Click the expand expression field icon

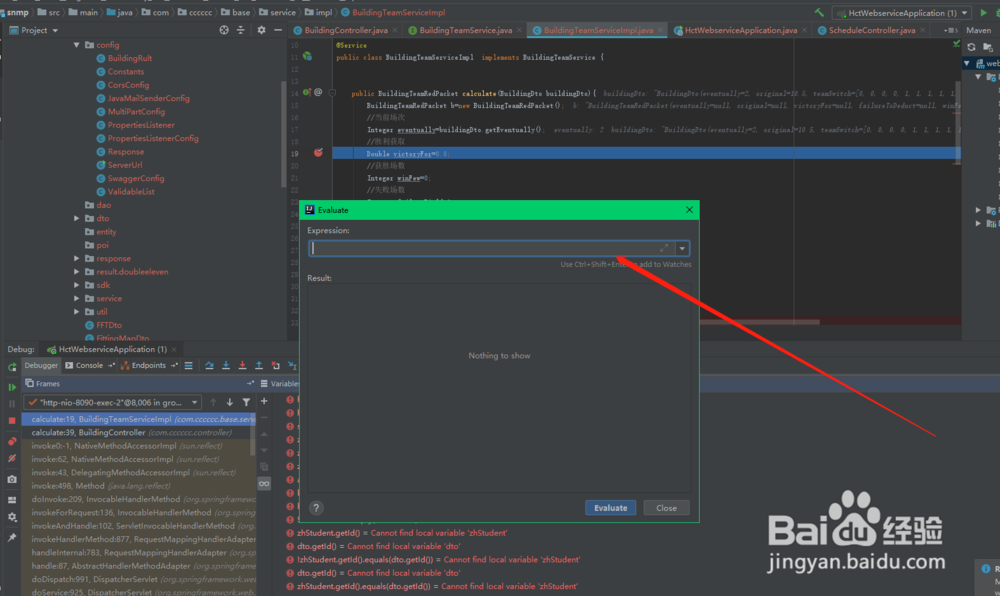664,248
